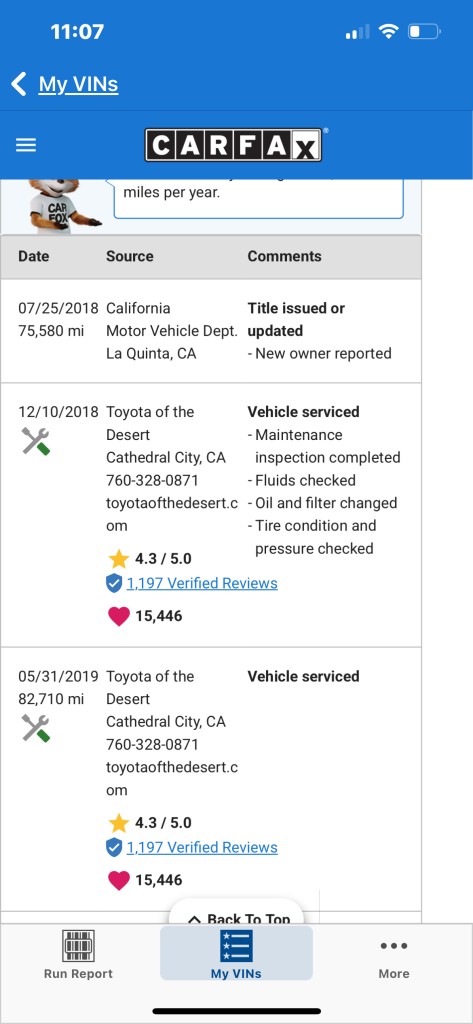Image resolution: width=473 pixels, height=1024 pixels.
Task: Tap the wrench icon under 12/10/2018
Action: click(x=35, y=442)
